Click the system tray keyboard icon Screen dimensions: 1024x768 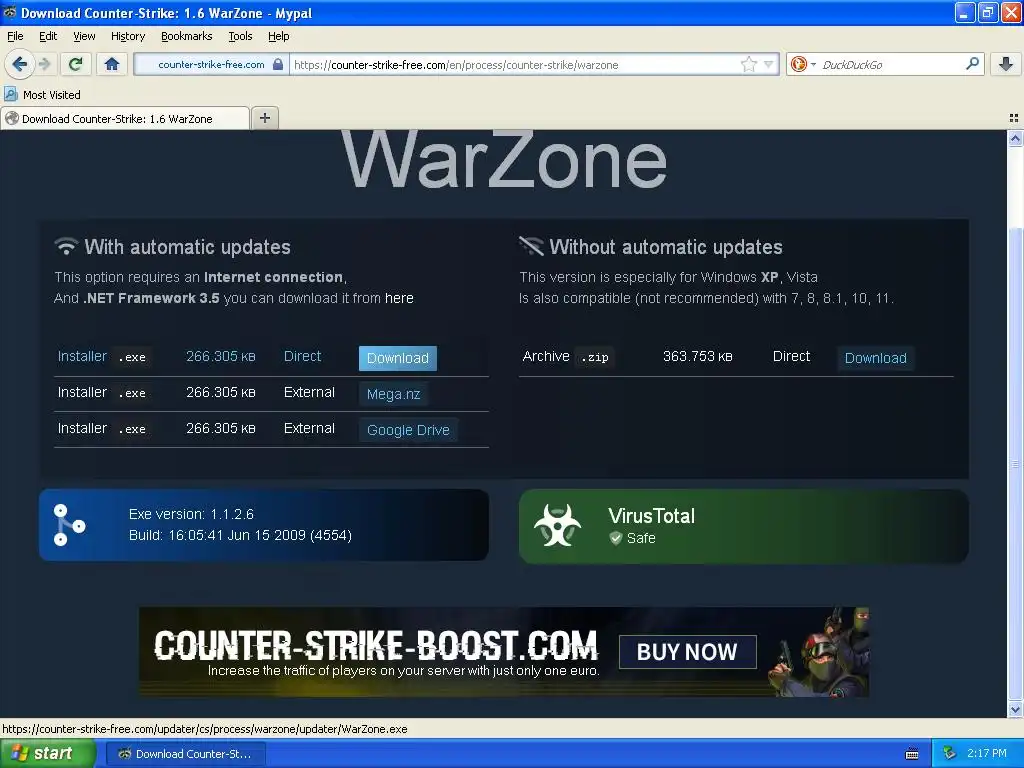pyautogui.click(x=912, y=754)
